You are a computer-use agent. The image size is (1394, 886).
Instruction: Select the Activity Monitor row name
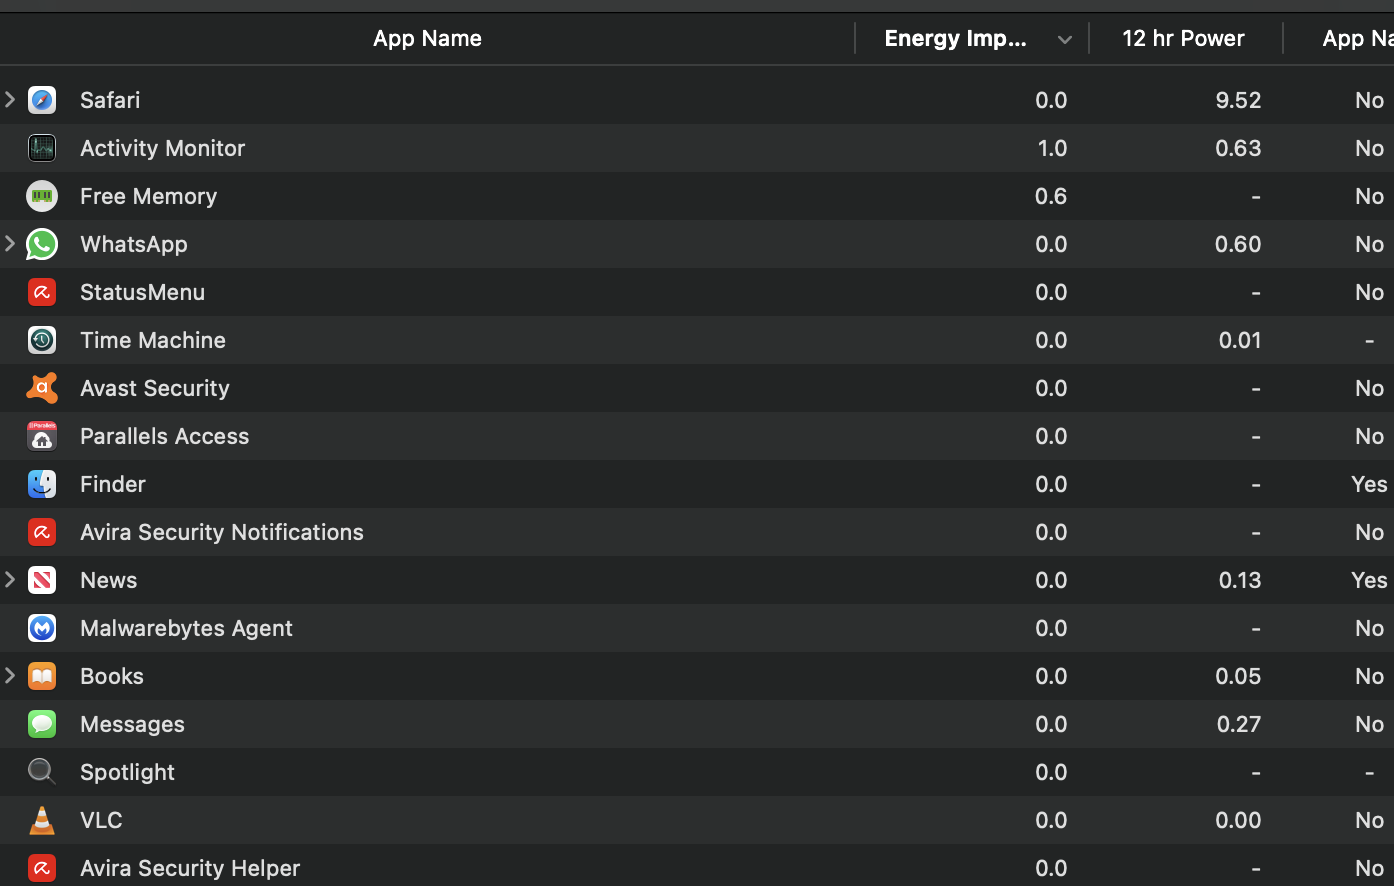162,148
